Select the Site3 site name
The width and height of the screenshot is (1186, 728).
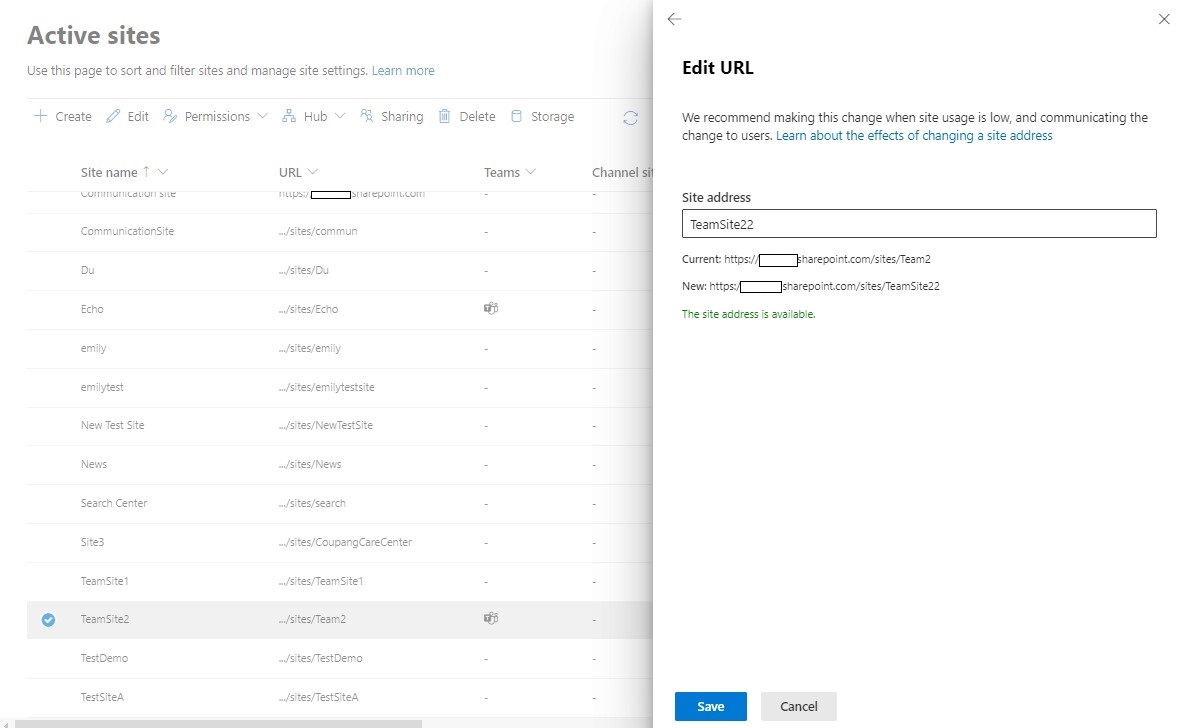pos(92,542)
